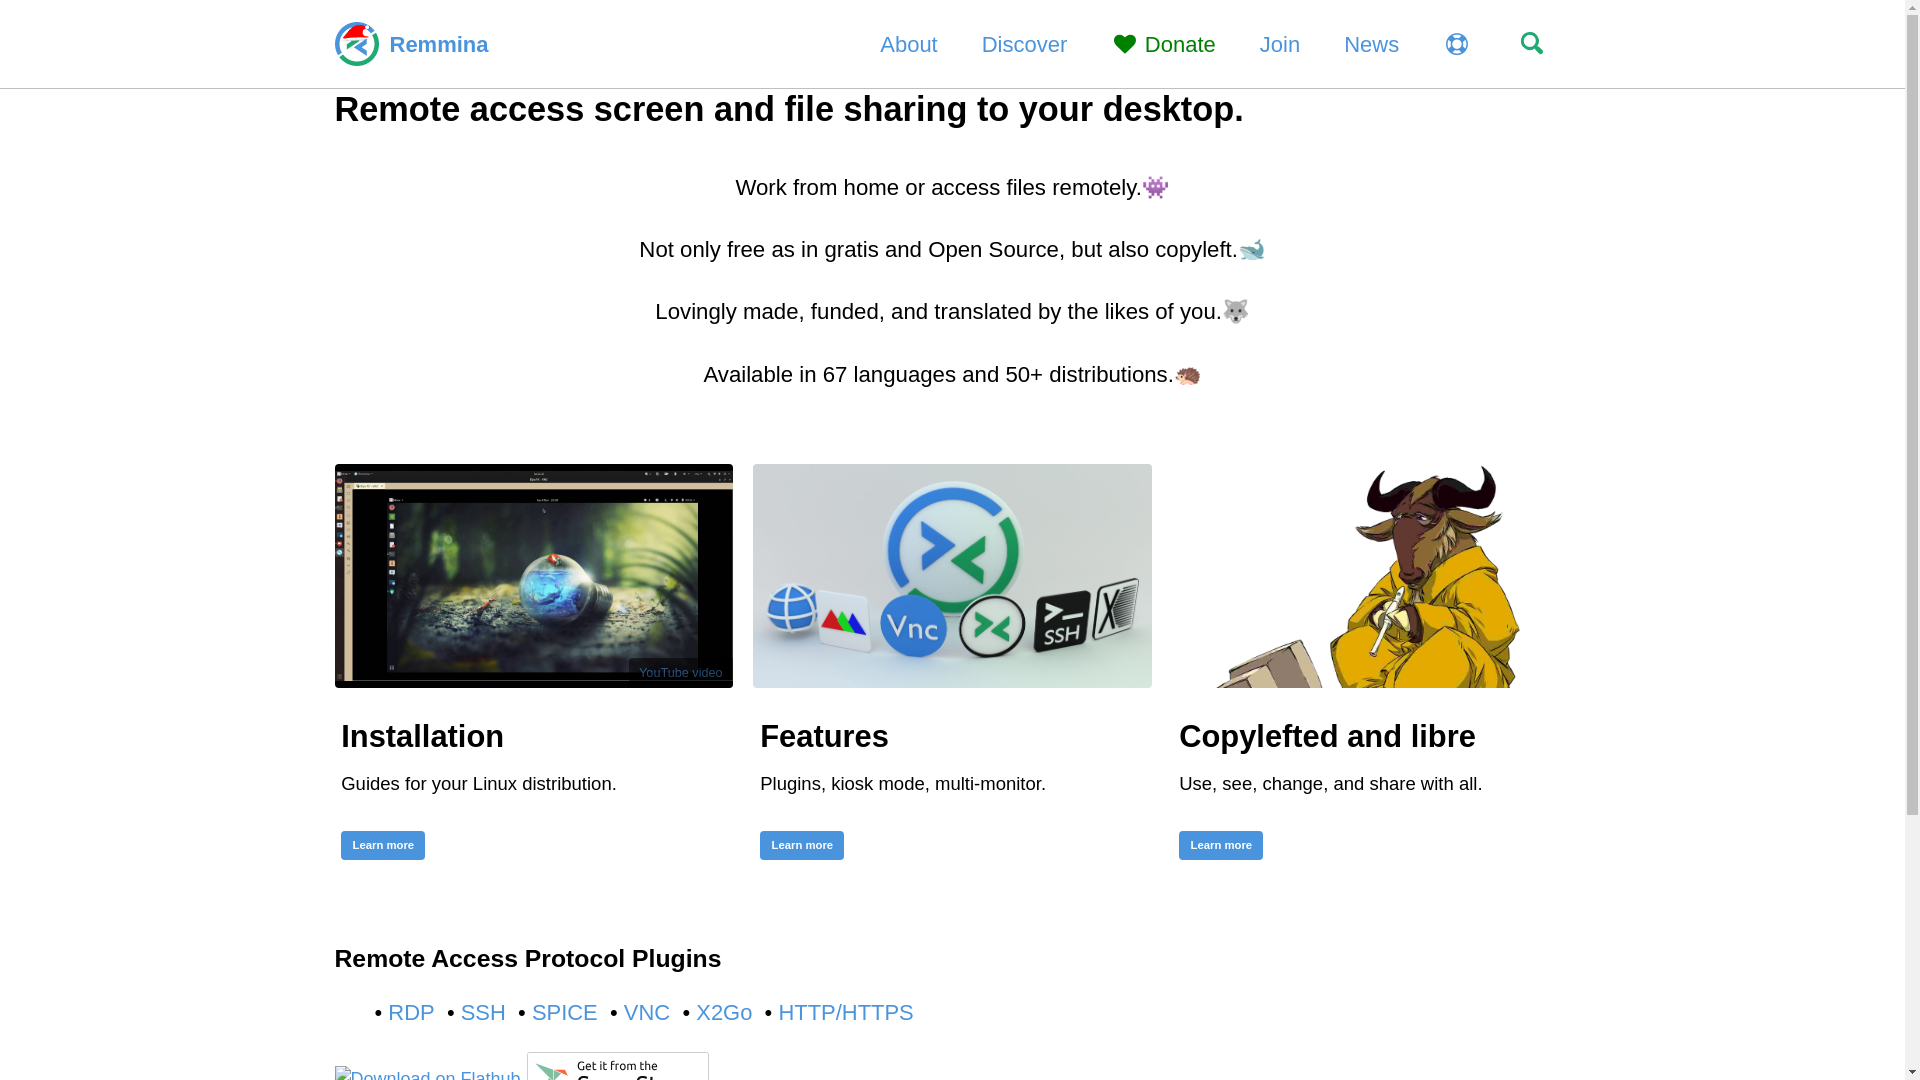This screenshot has width=1920, height=1080.
Task: Click 'Guides for your Linux distribution.' text
Action: point(478,784)
